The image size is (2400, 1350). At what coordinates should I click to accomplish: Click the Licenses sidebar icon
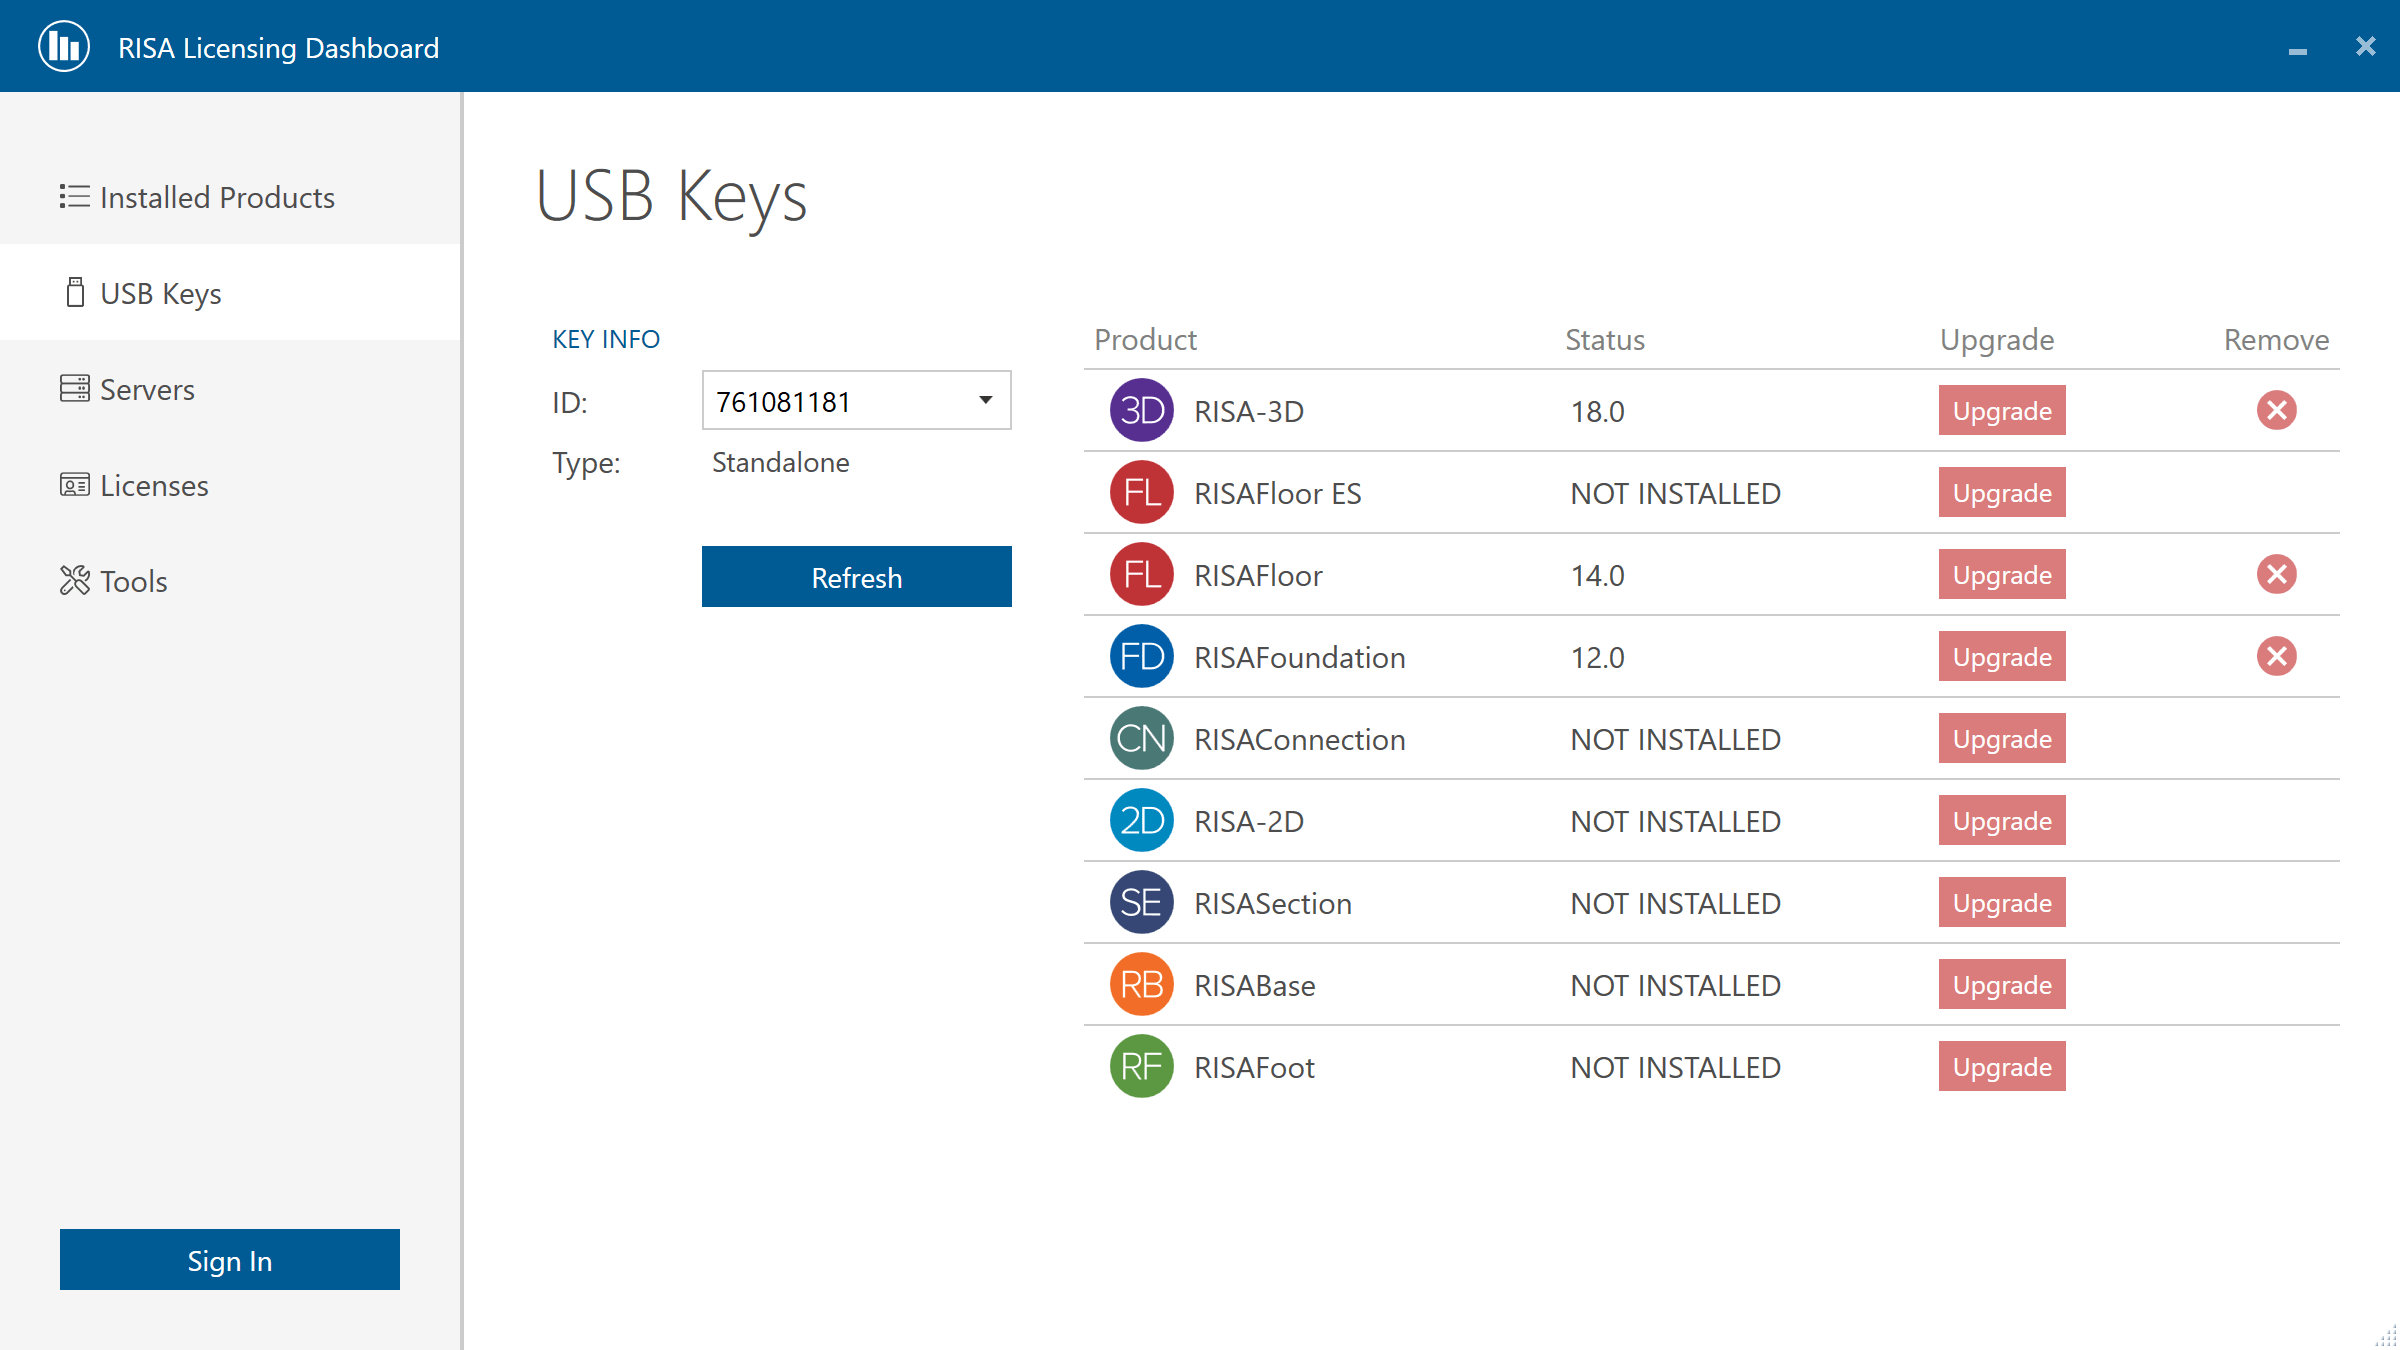point(74,485)
